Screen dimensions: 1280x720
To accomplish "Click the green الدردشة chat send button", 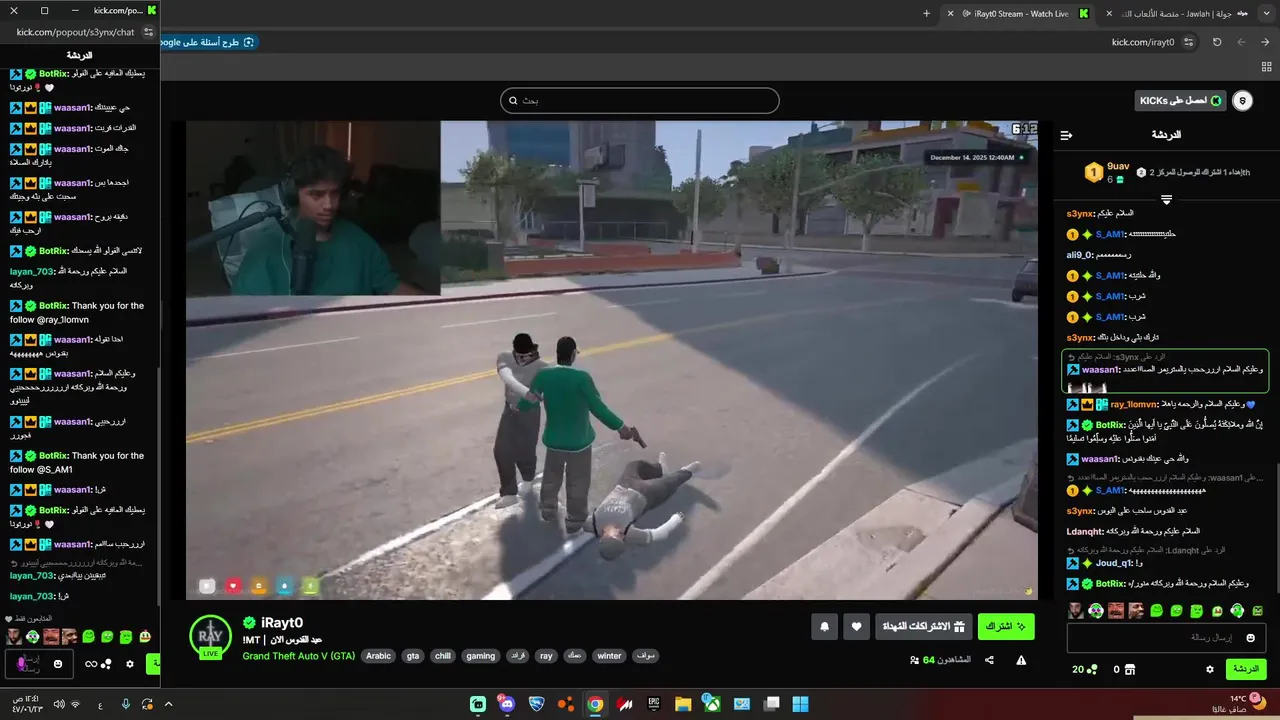I will tap(1245, 669).
